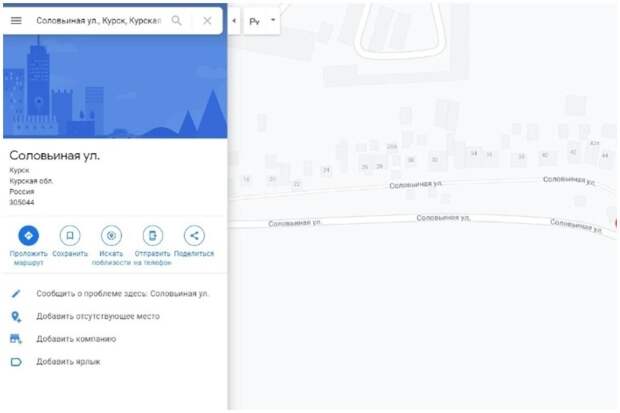
Task: Click the search box containing Соловьиная ул.
Action: [x=98, y=21]
